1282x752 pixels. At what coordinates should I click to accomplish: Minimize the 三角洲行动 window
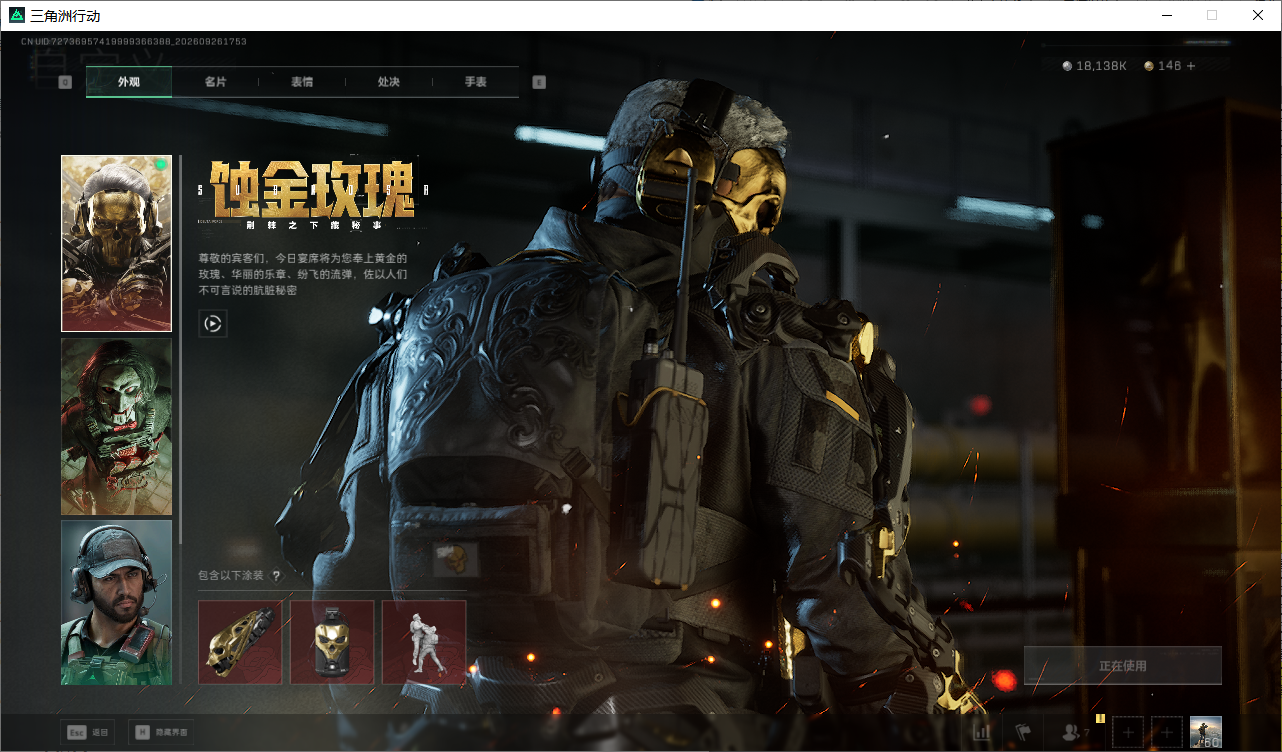(1166, 15)
